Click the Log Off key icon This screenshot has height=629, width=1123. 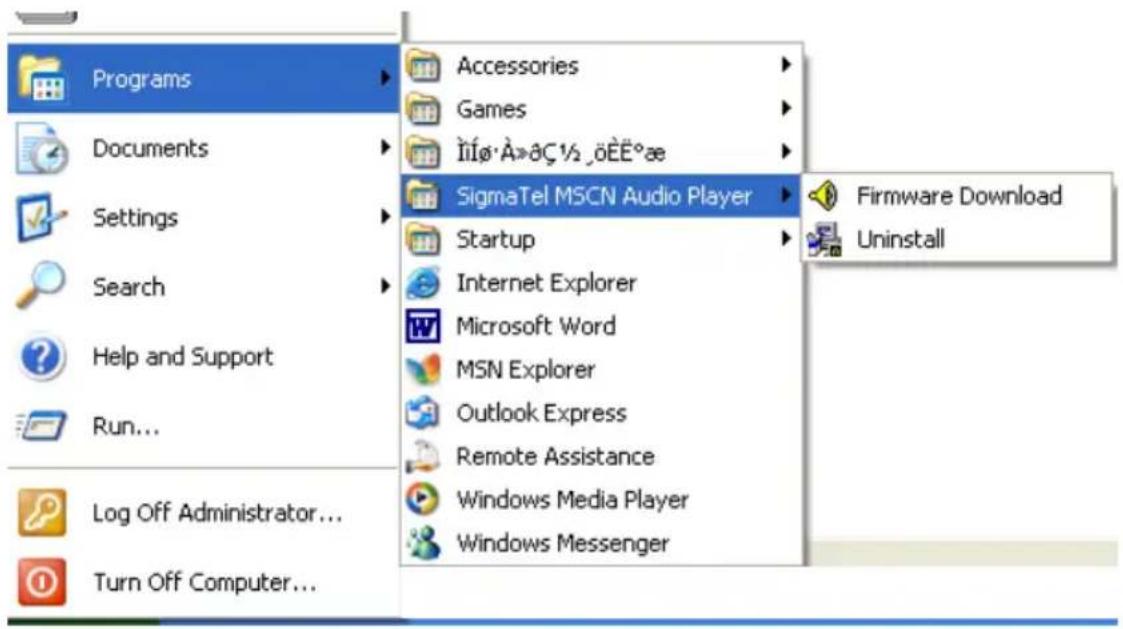point(42,512)
